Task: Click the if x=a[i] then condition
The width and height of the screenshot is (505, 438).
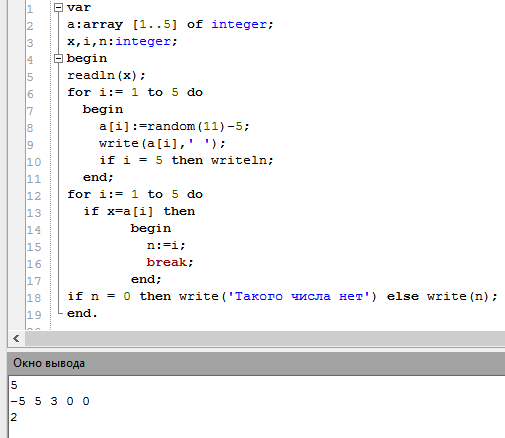Action: pyautogui.click(x=139, y=211)
